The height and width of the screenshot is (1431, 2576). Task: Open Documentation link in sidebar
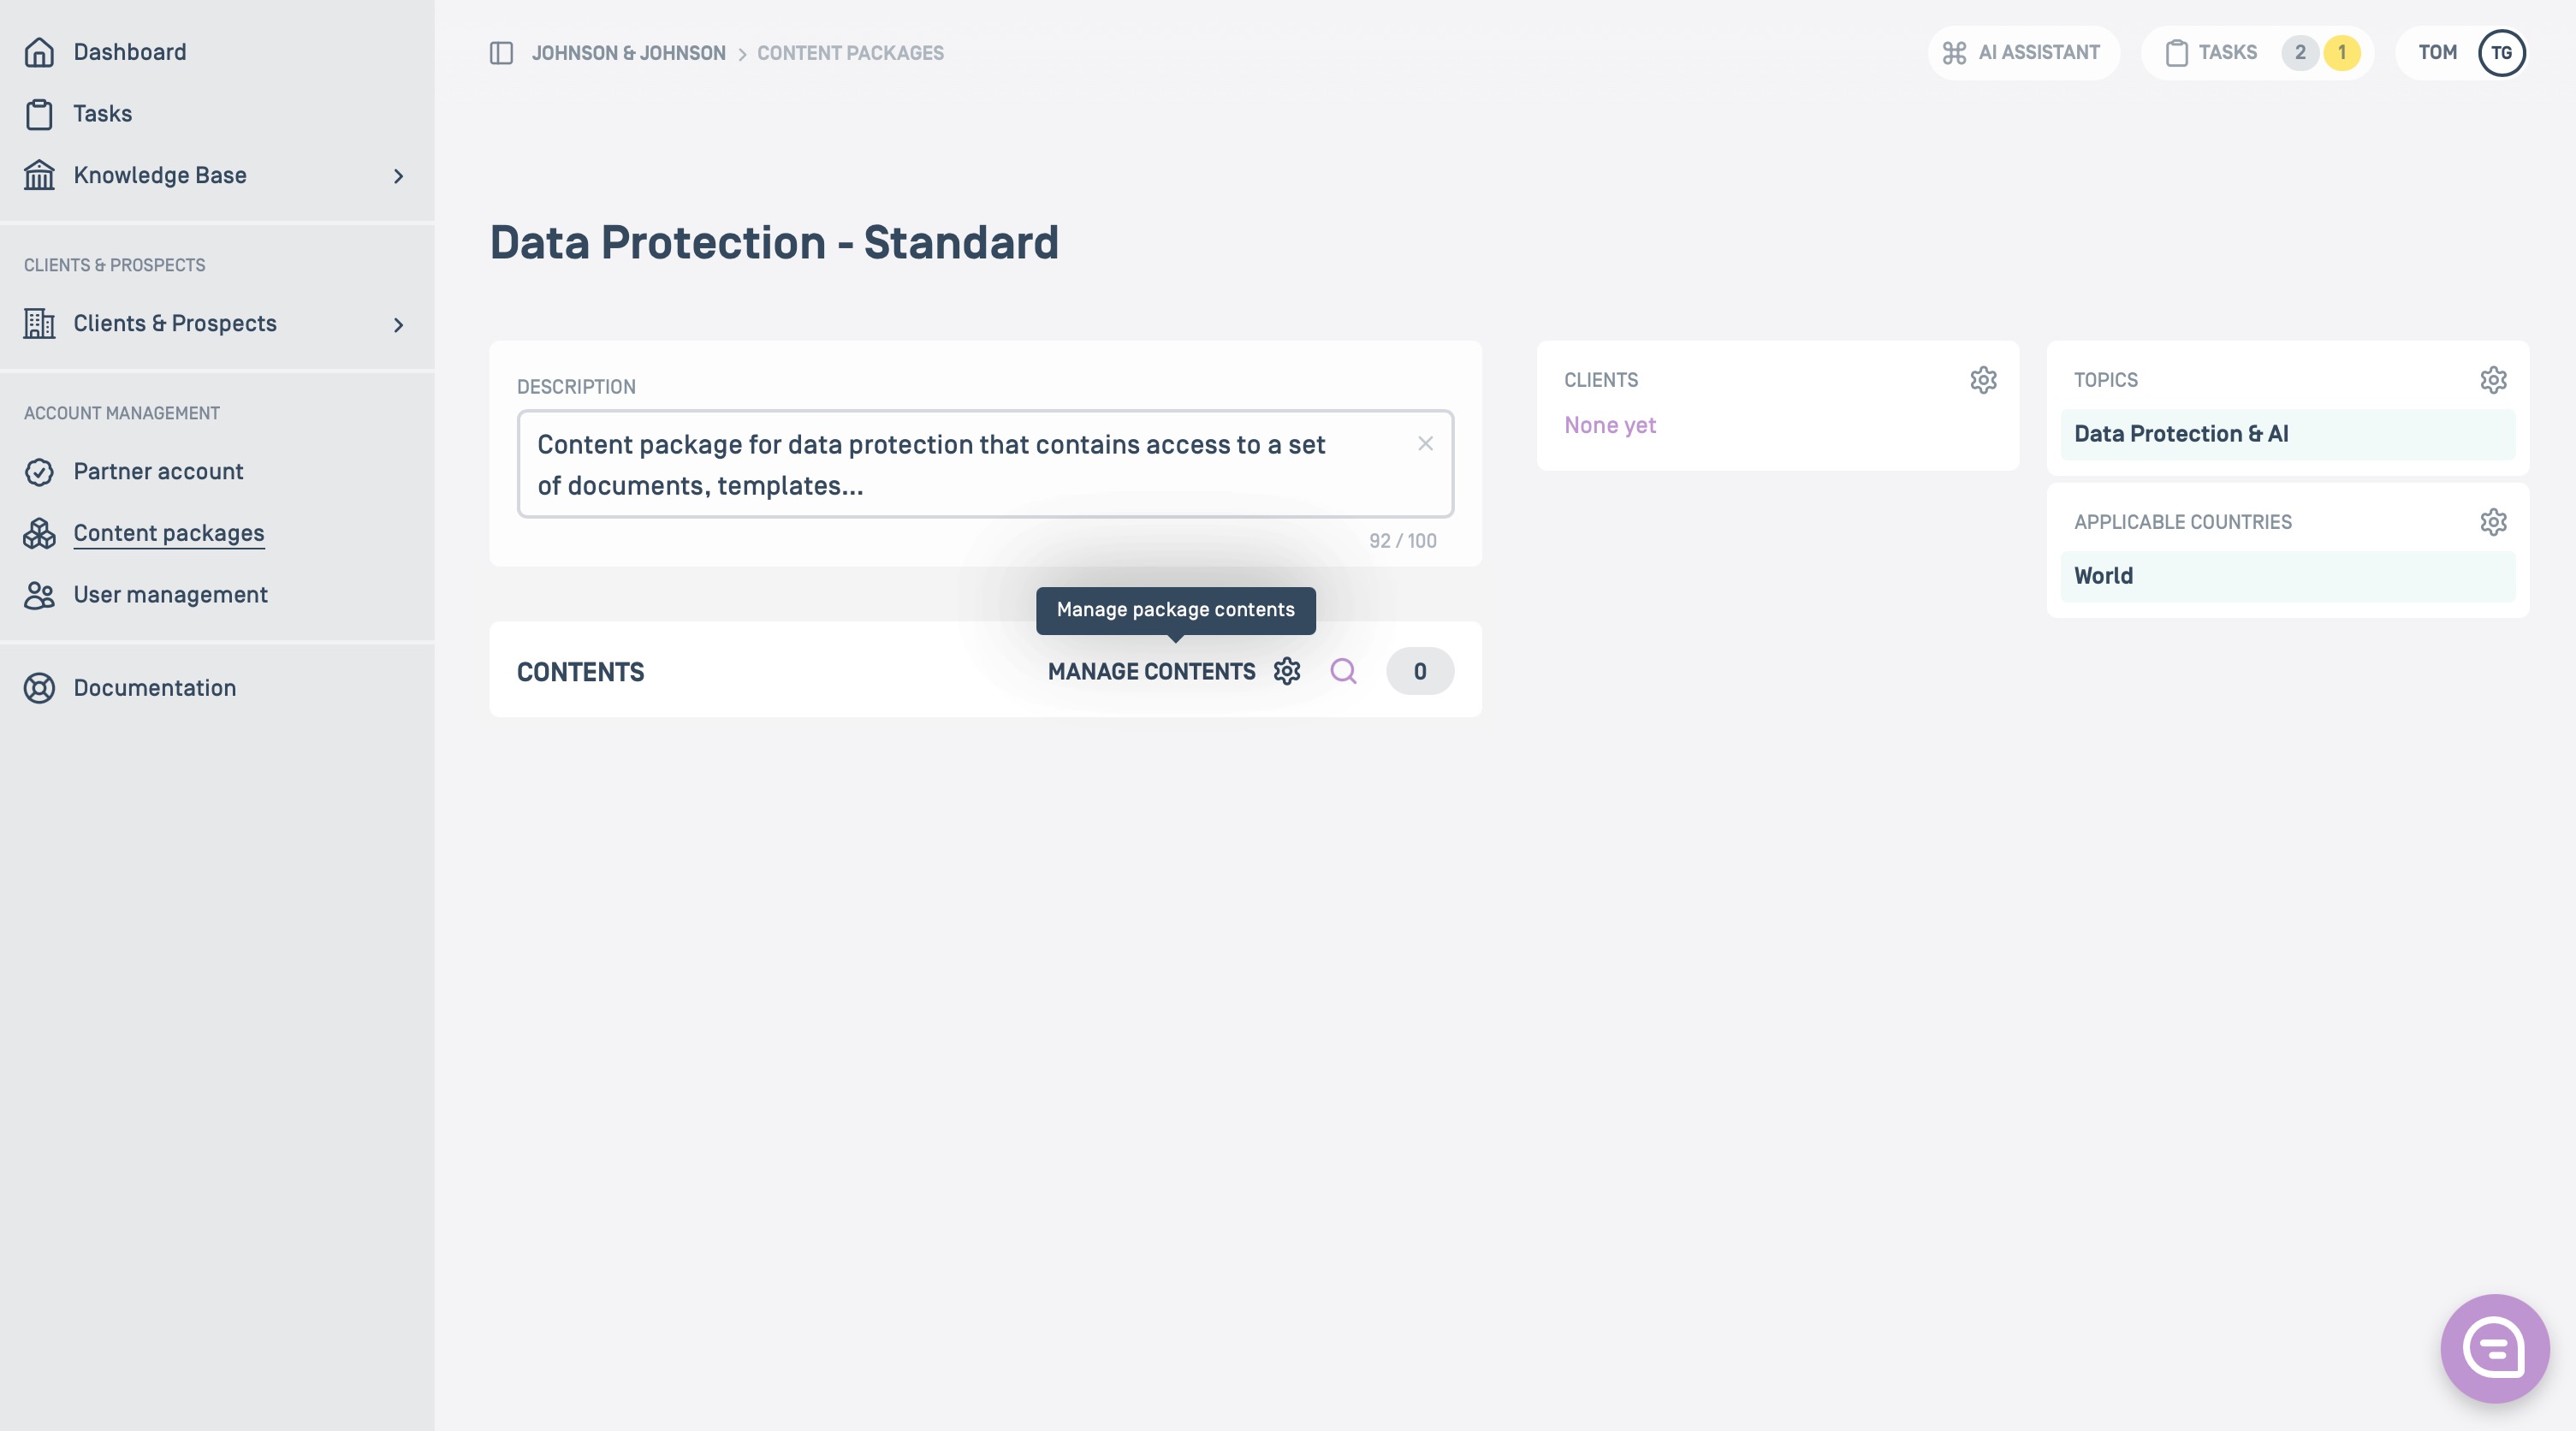coord(154,688)
